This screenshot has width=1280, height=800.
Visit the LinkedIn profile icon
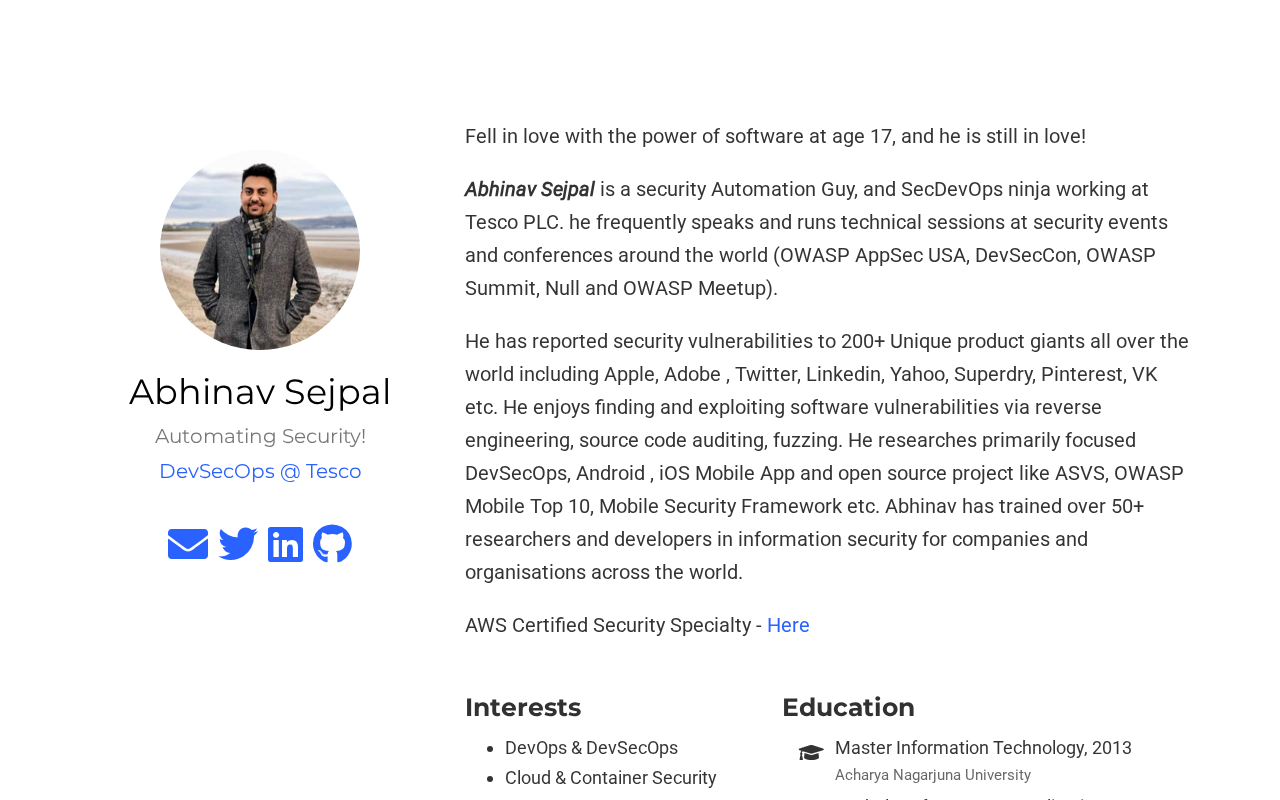coord(285,544)
